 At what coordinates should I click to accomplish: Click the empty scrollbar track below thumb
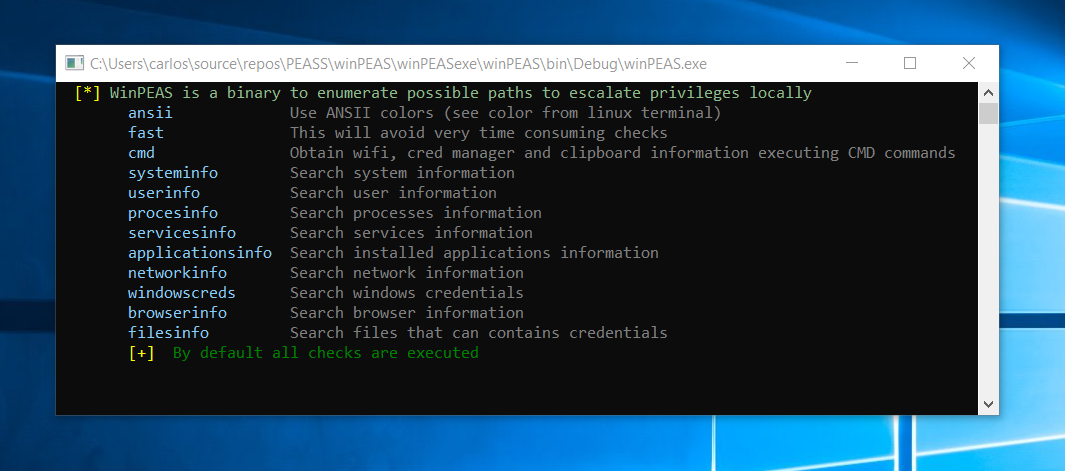(988, 258)
